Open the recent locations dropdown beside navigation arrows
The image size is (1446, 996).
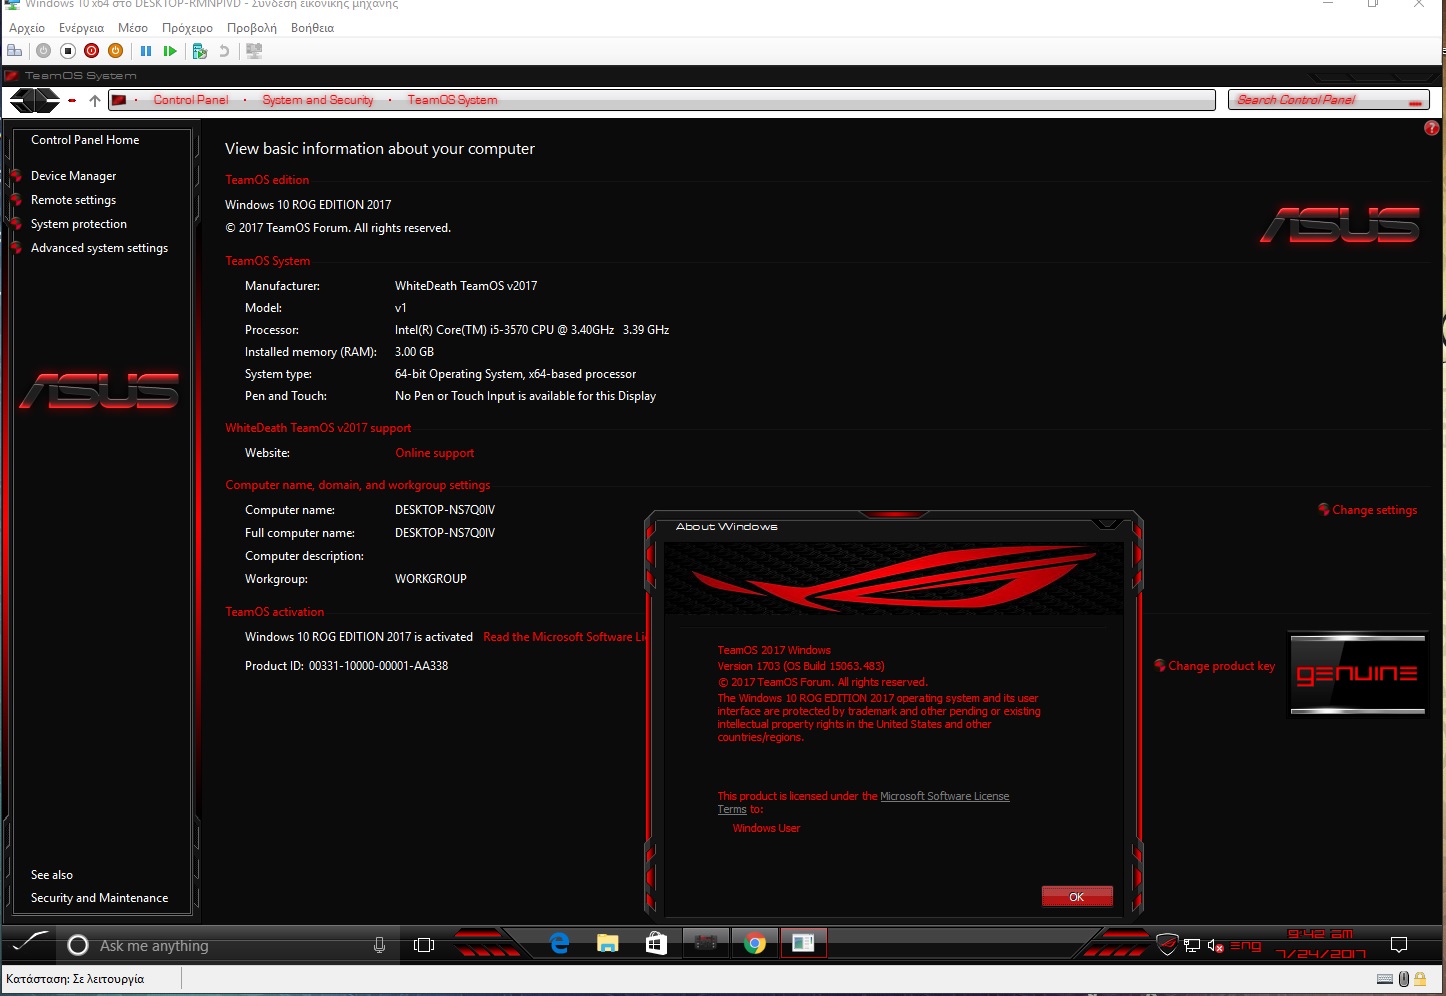pos(72,100)
